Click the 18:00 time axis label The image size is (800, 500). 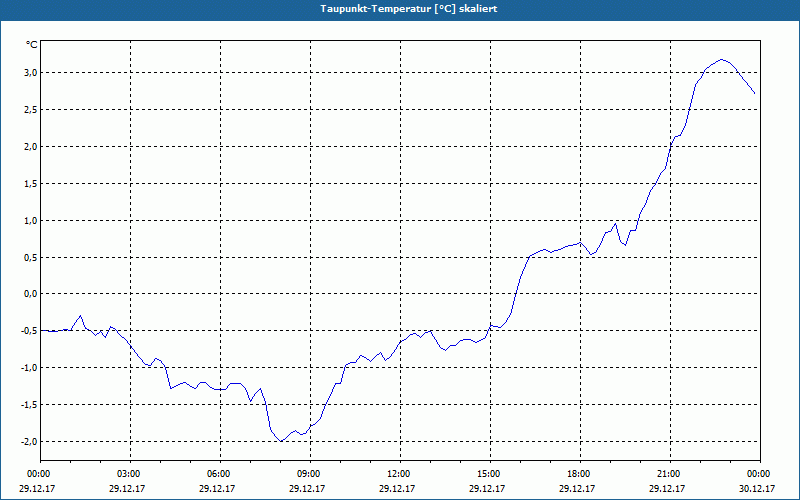580,474
